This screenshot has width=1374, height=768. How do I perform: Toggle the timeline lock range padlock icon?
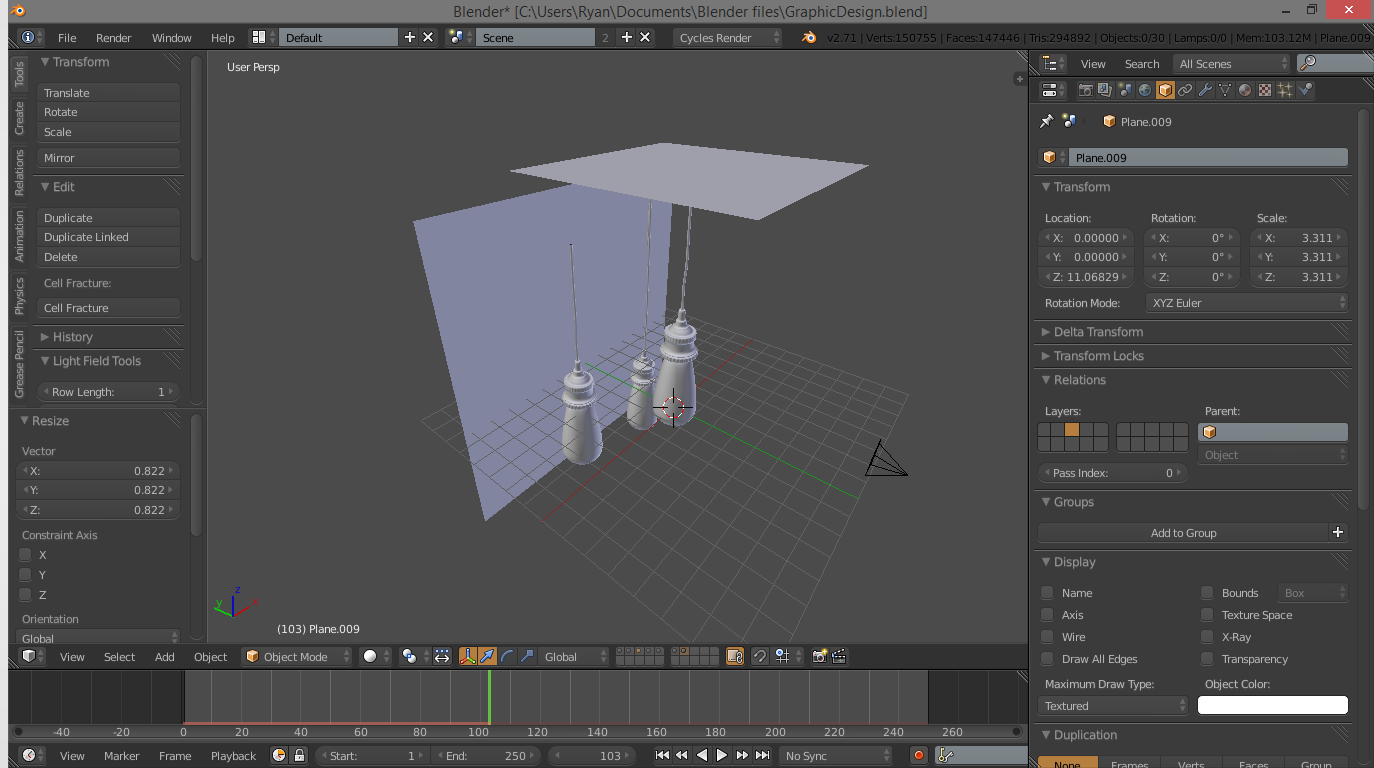[x=298, y=755]
